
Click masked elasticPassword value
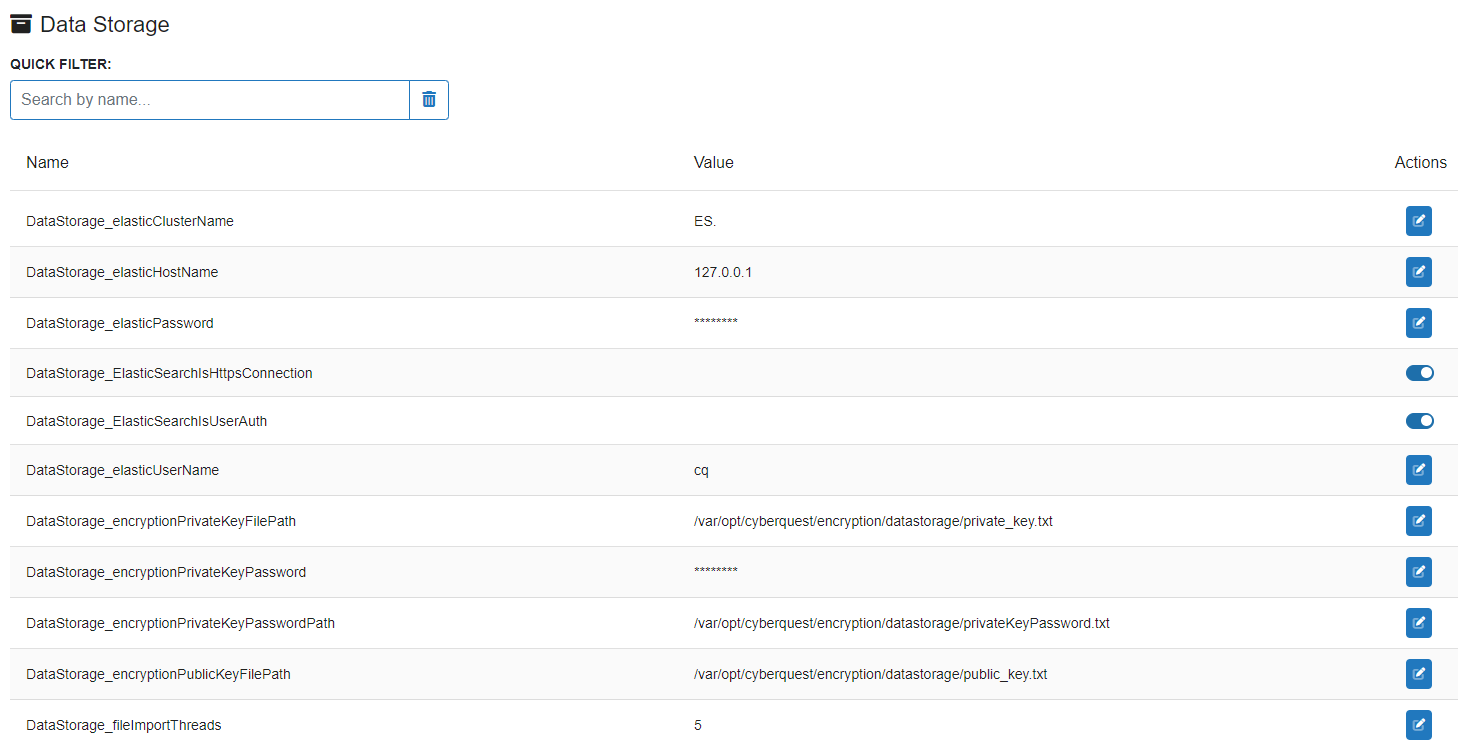coord(716,322)
